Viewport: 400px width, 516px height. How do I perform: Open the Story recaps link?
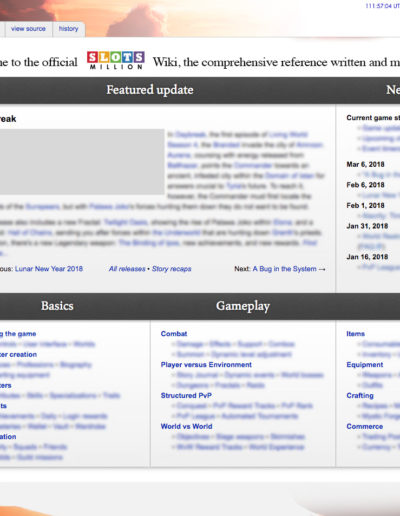pos(171,269)
